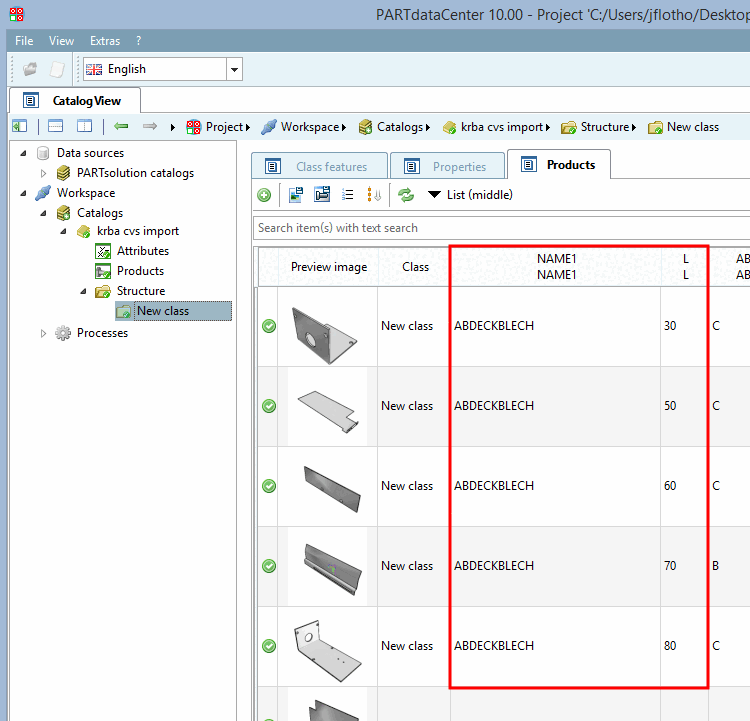Select Attributes in the catalog tree

point(143,251)
